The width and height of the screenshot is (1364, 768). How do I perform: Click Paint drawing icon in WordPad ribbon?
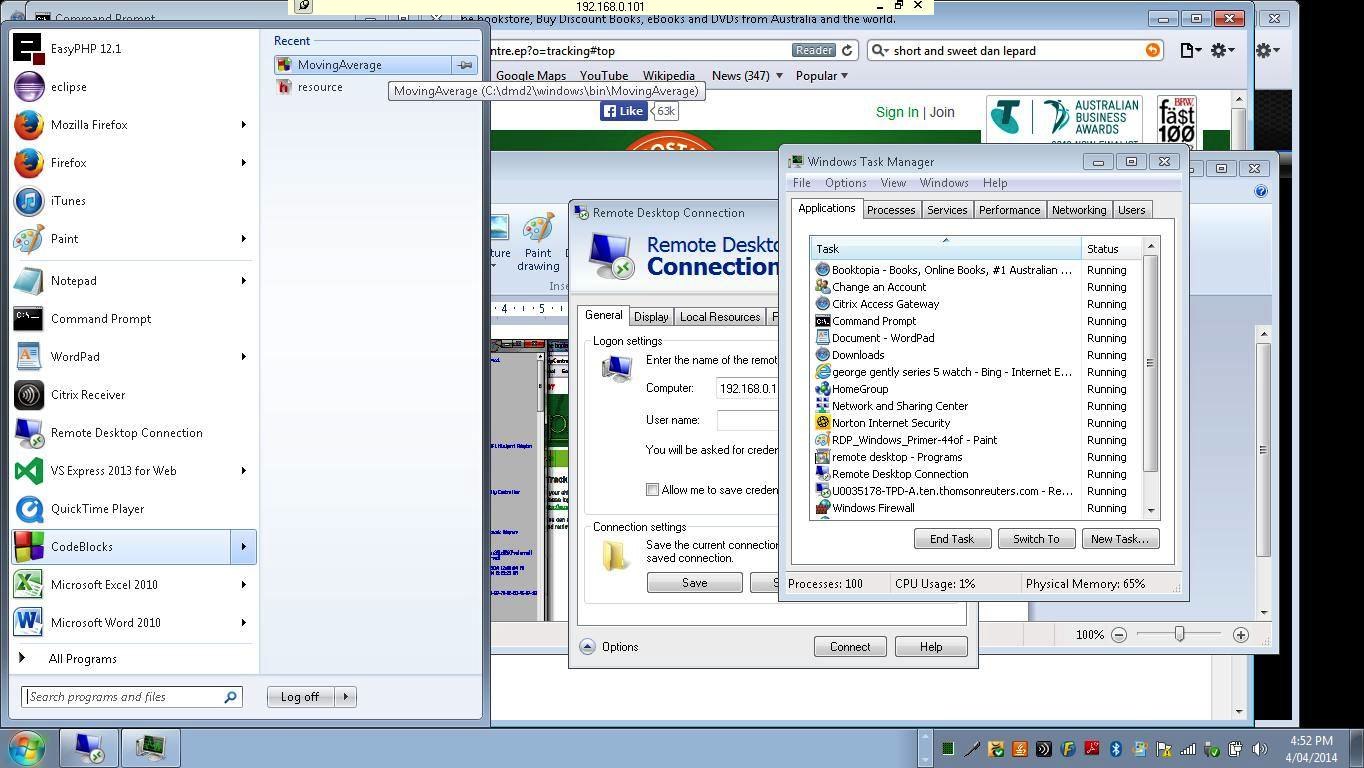click(538, 242)
